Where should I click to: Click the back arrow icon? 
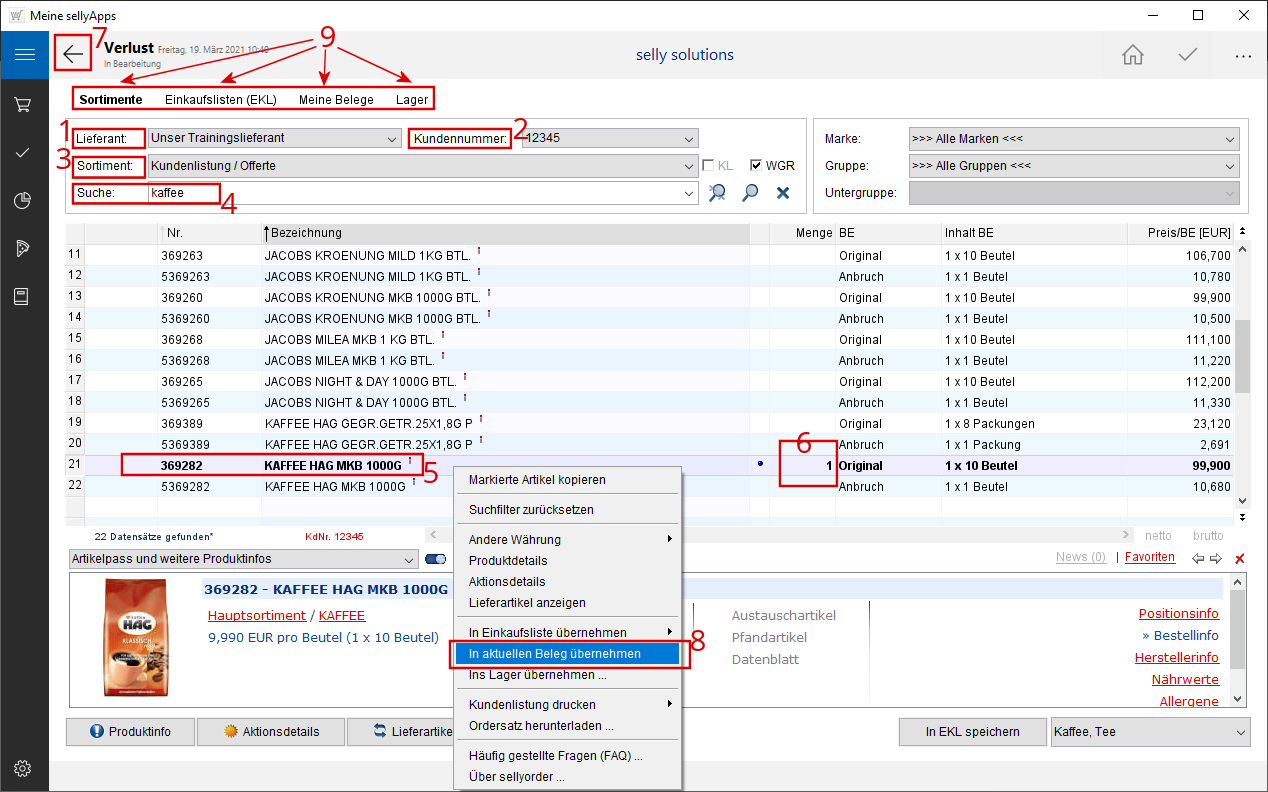point(73,54)
